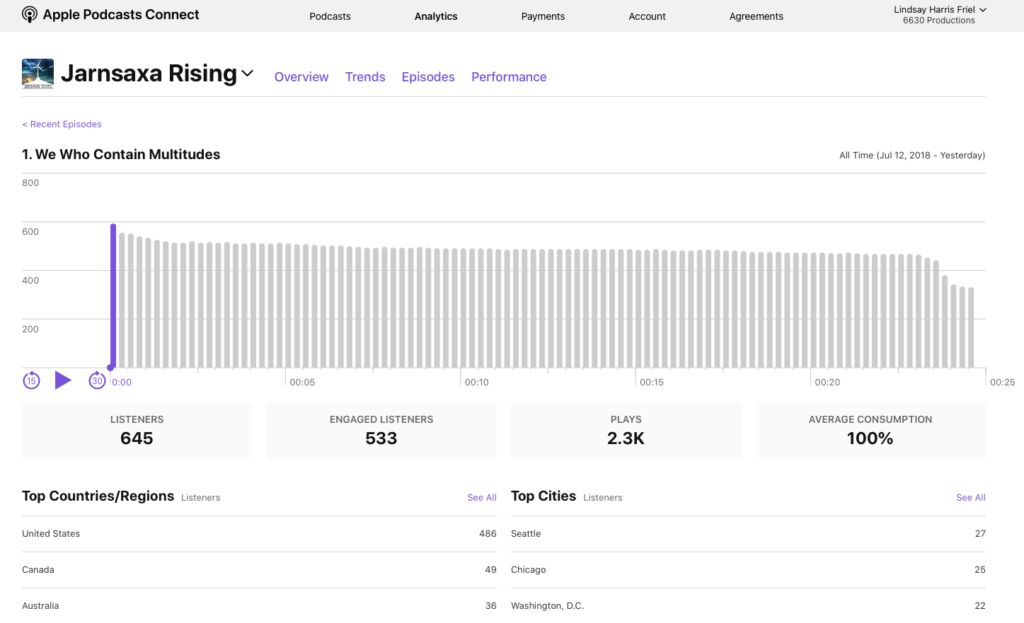Screen dimensions: 1024x623
Task: Expand the Jarnsaxa Rising podcast dropdown
Action: 248,74
